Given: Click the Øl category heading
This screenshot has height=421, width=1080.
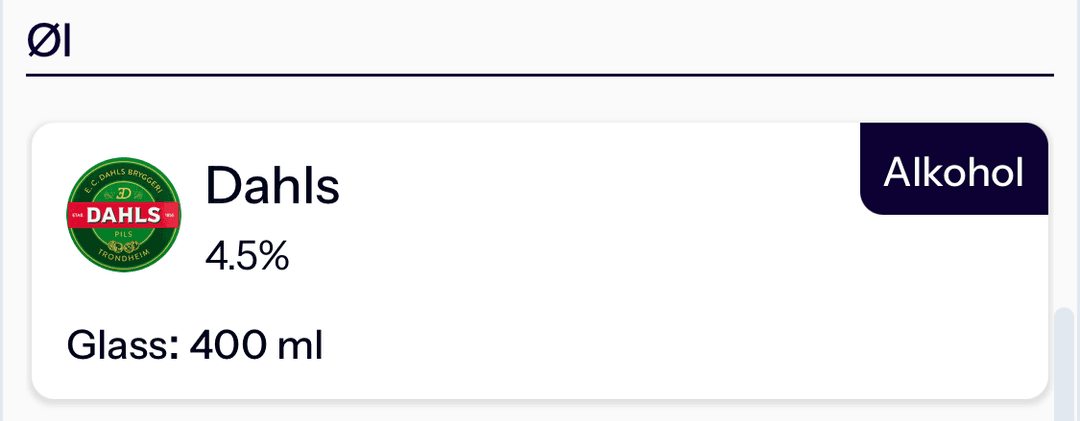Looking at the screenshot, I should click(48, 41).
